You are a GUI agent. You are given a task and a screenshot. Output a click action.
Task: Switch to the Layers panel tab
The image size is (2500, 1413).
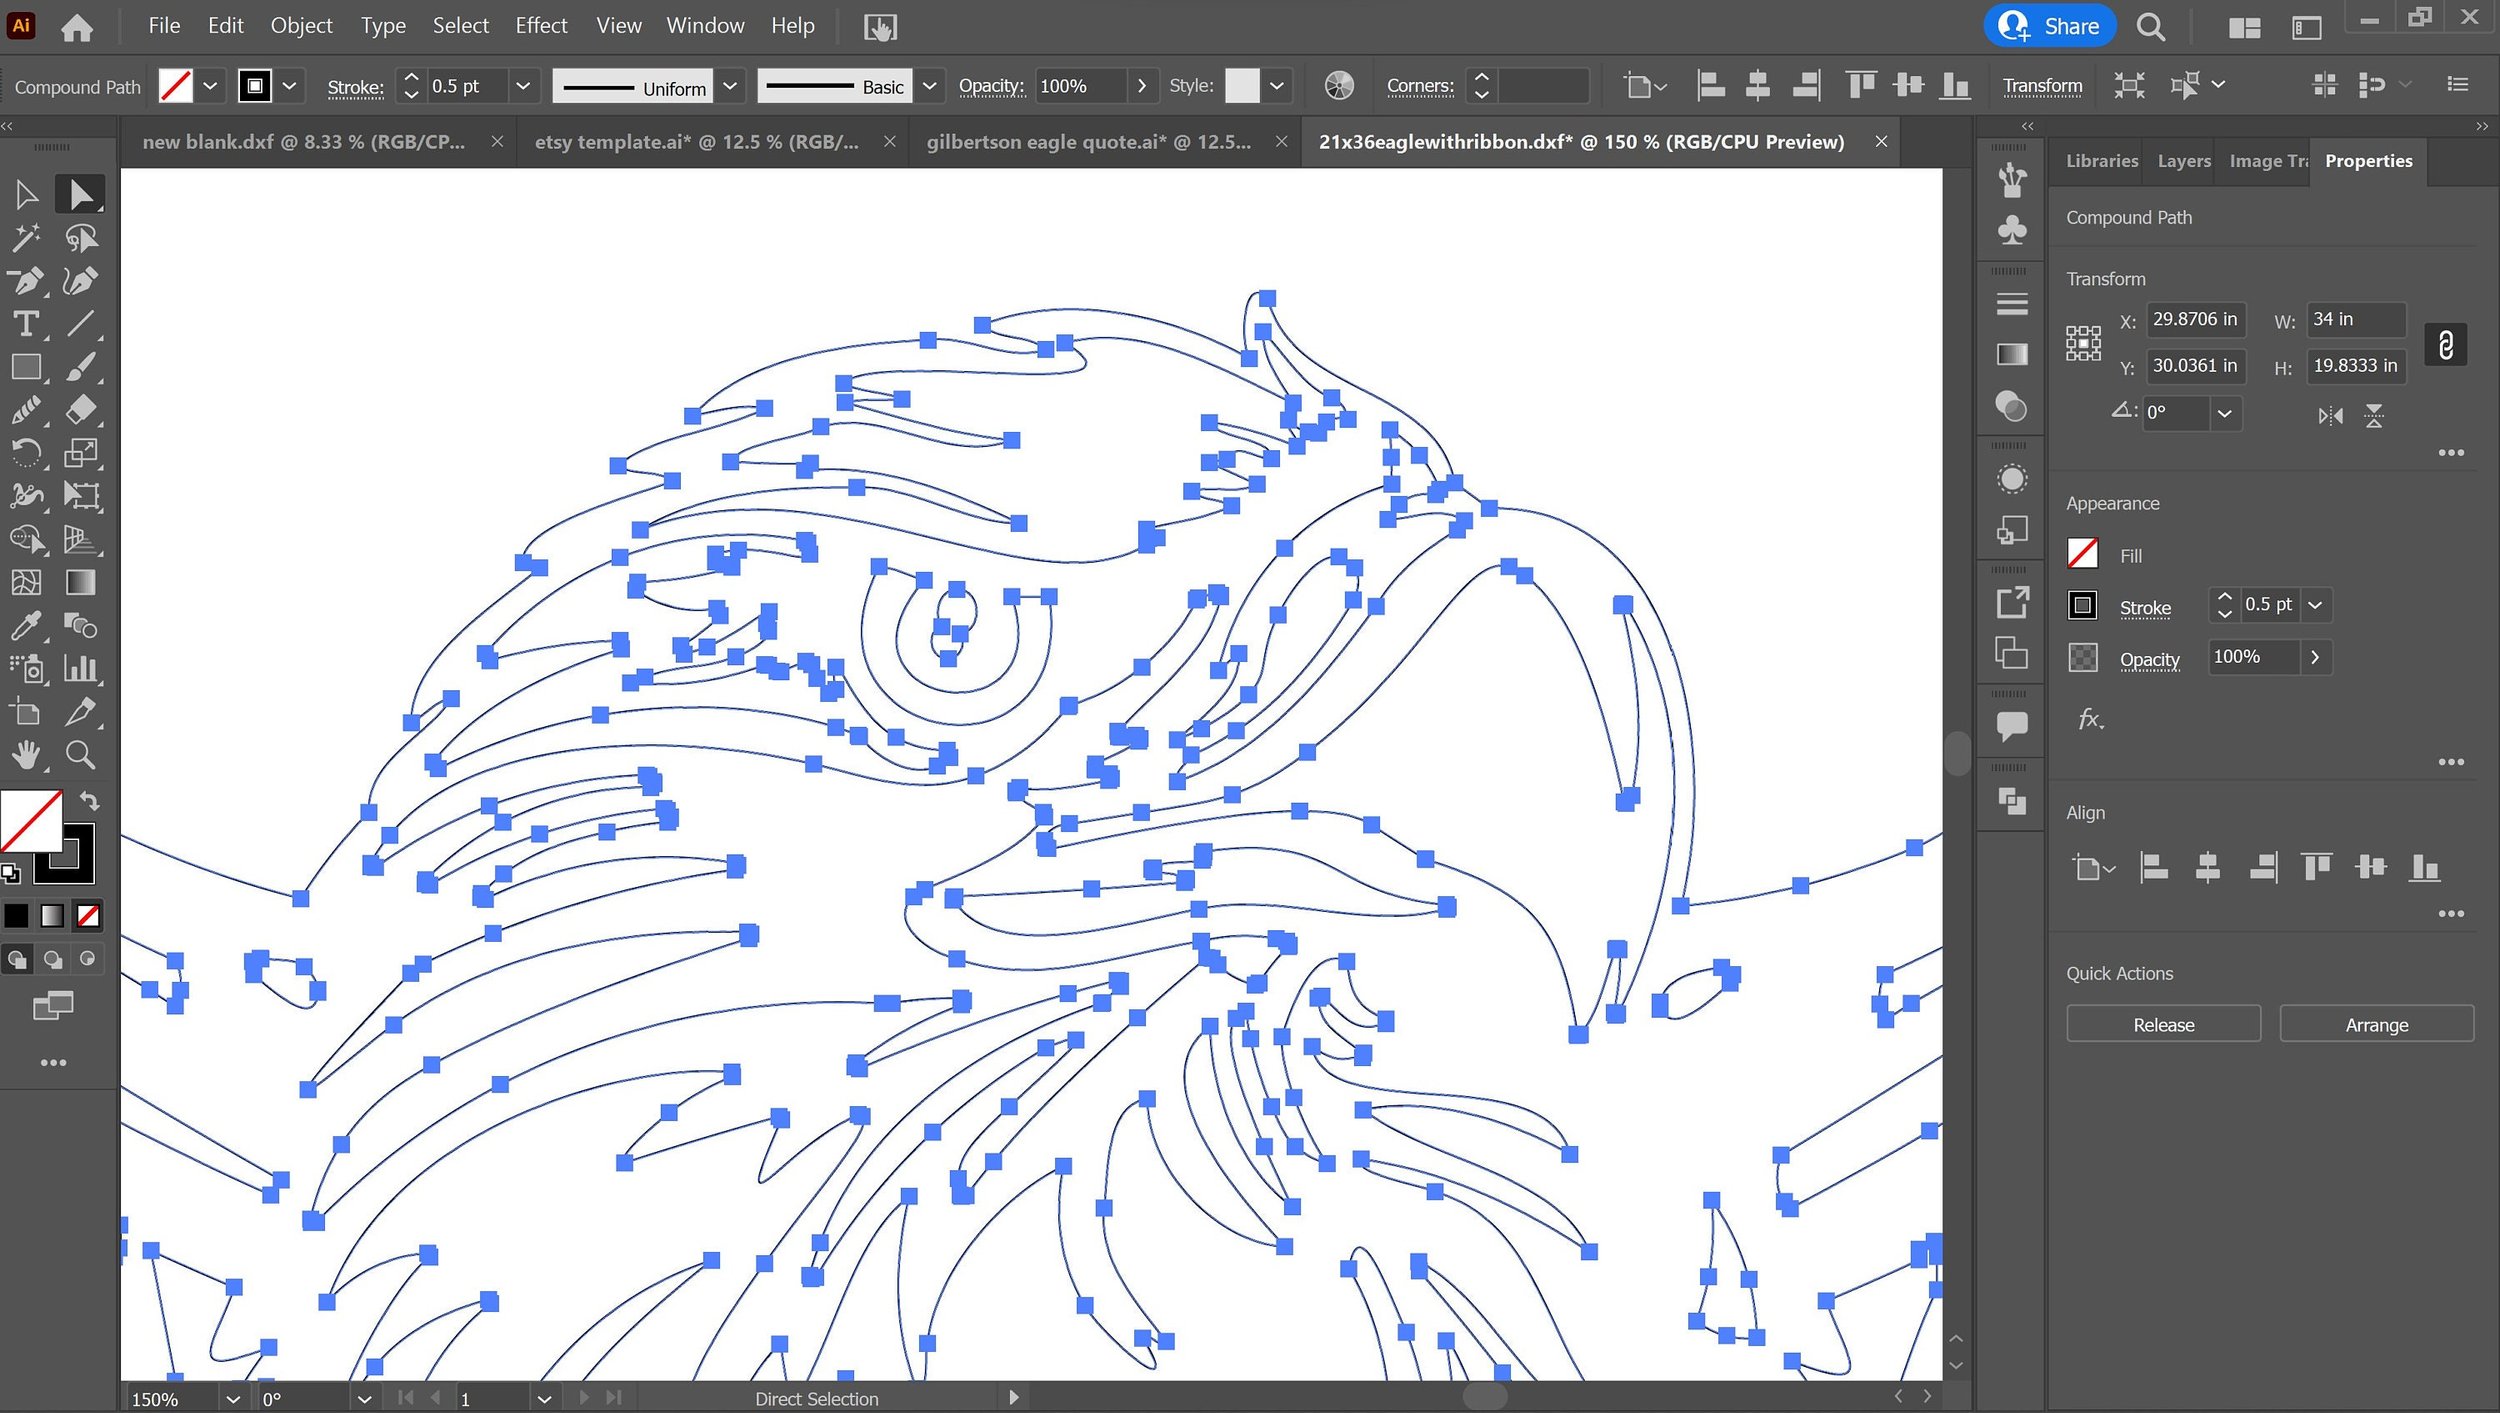(x=2184, y=161)
